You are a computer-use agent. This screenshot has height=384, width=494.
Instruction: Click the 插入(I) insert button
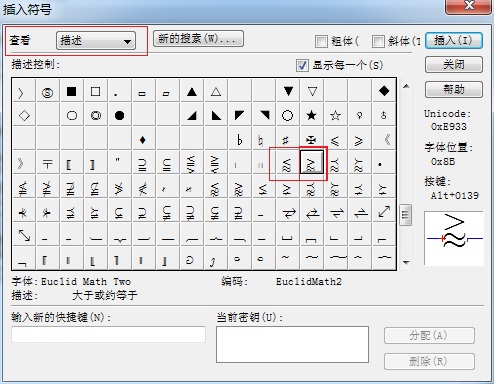[454, 41]
